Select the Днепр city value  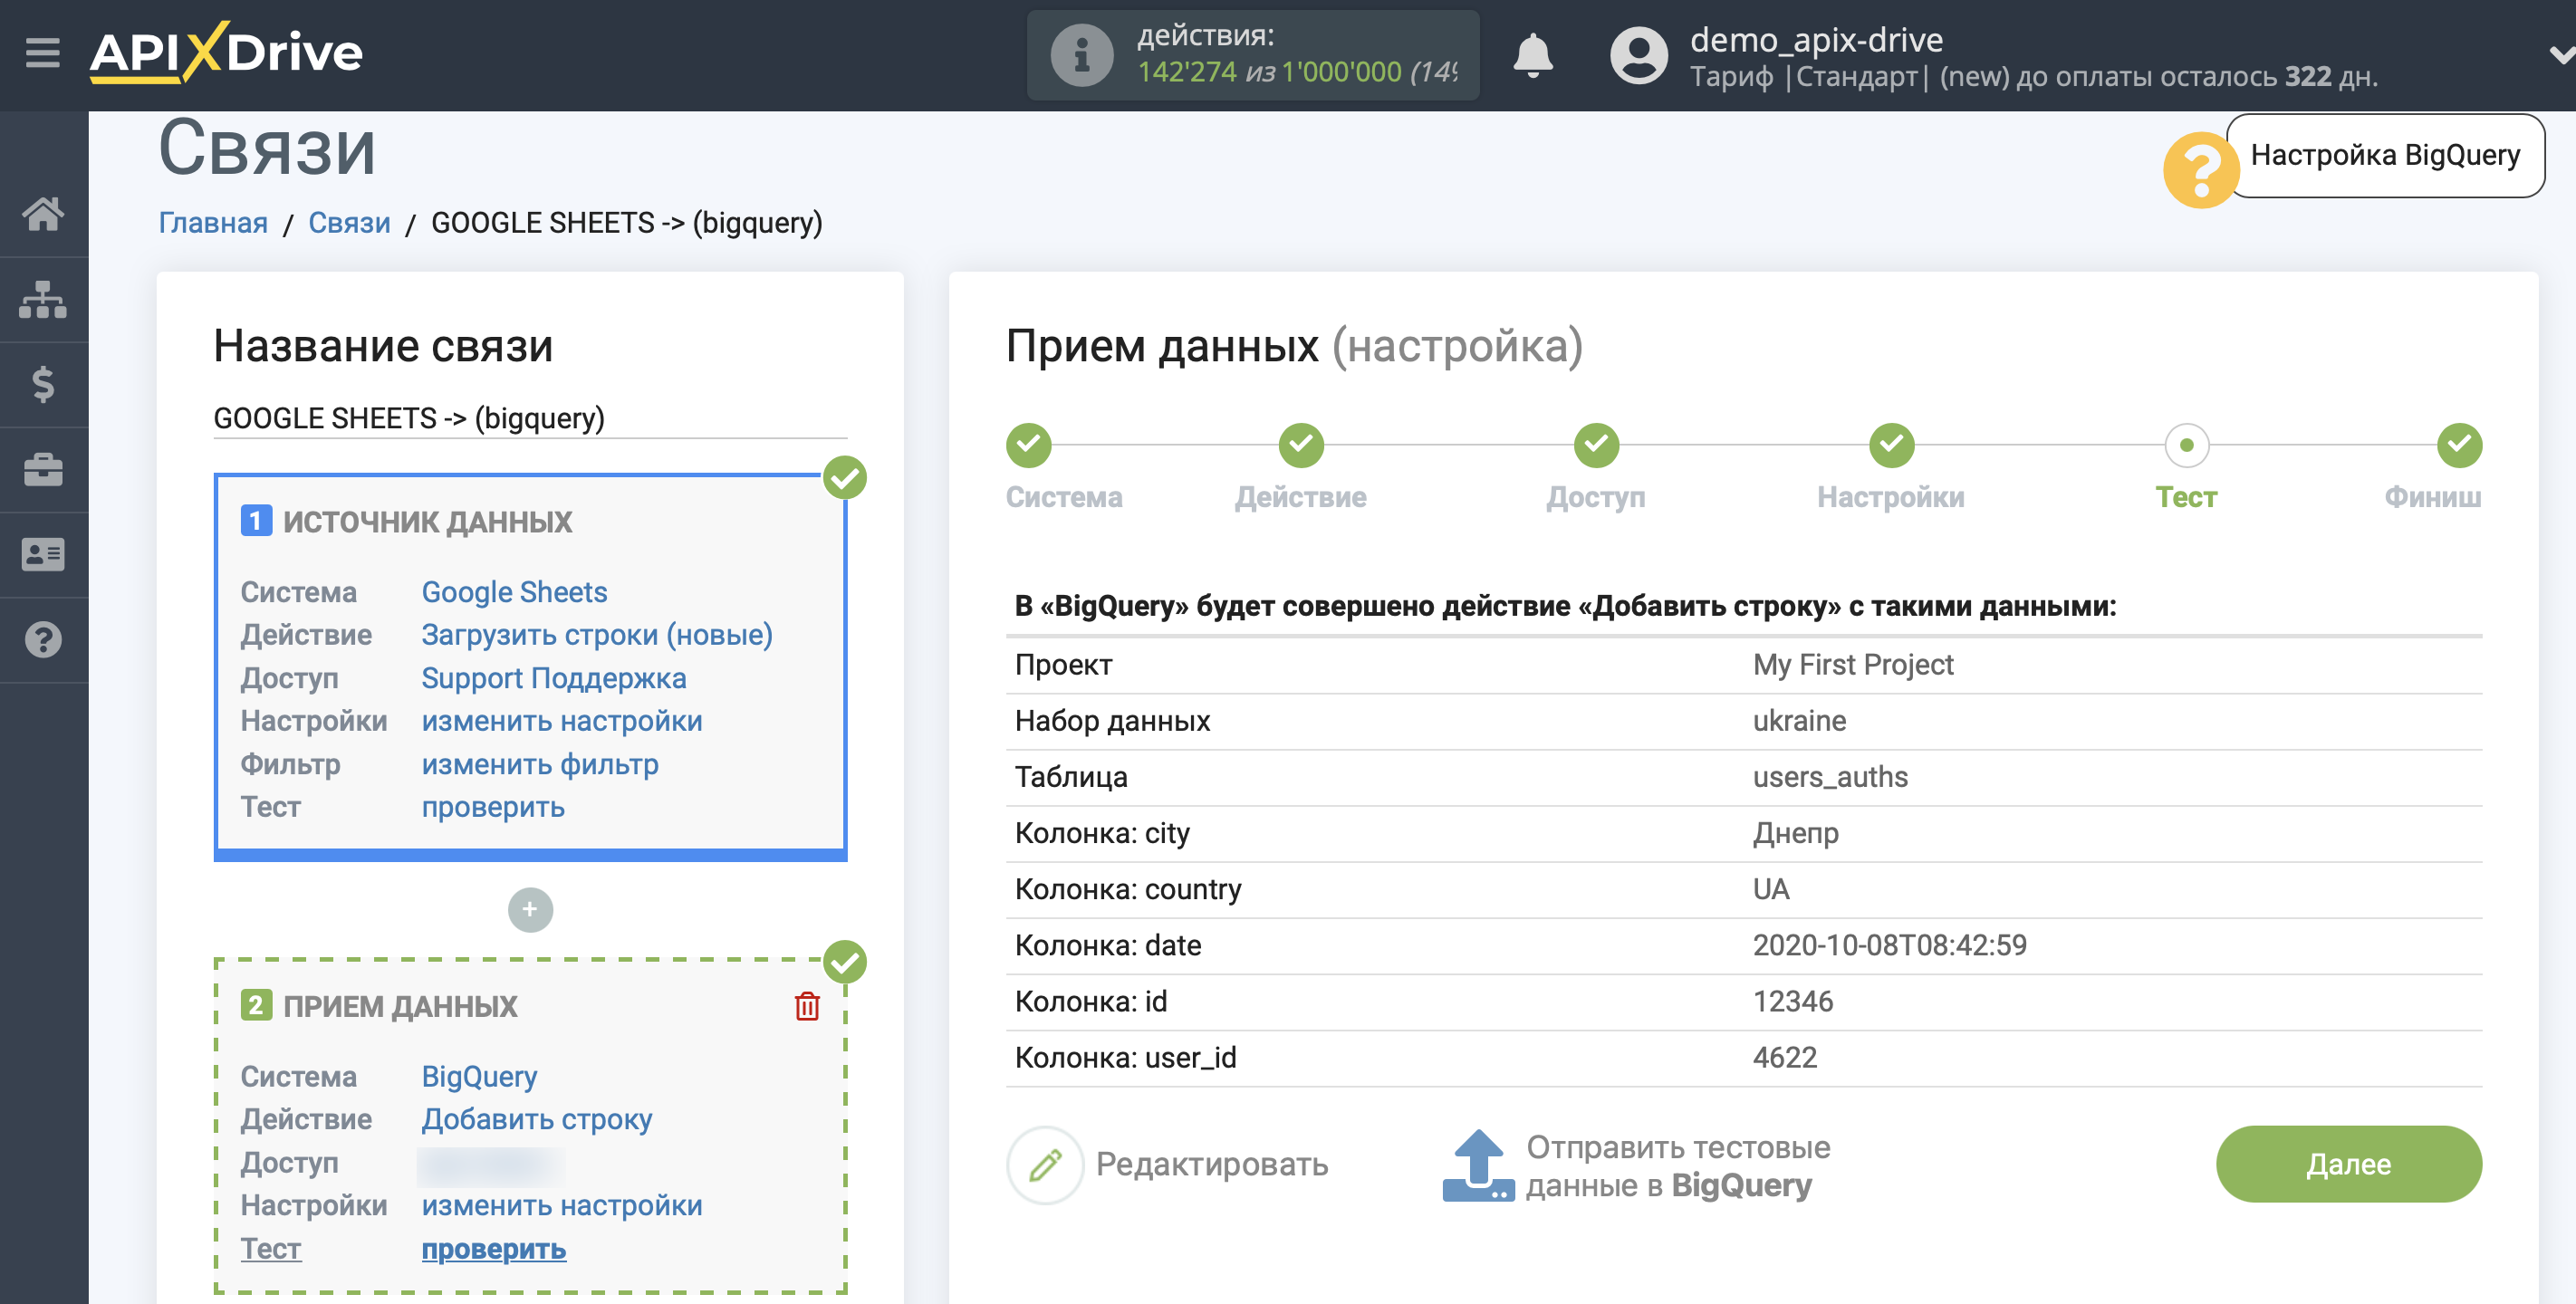click(x=1795, y=833)
